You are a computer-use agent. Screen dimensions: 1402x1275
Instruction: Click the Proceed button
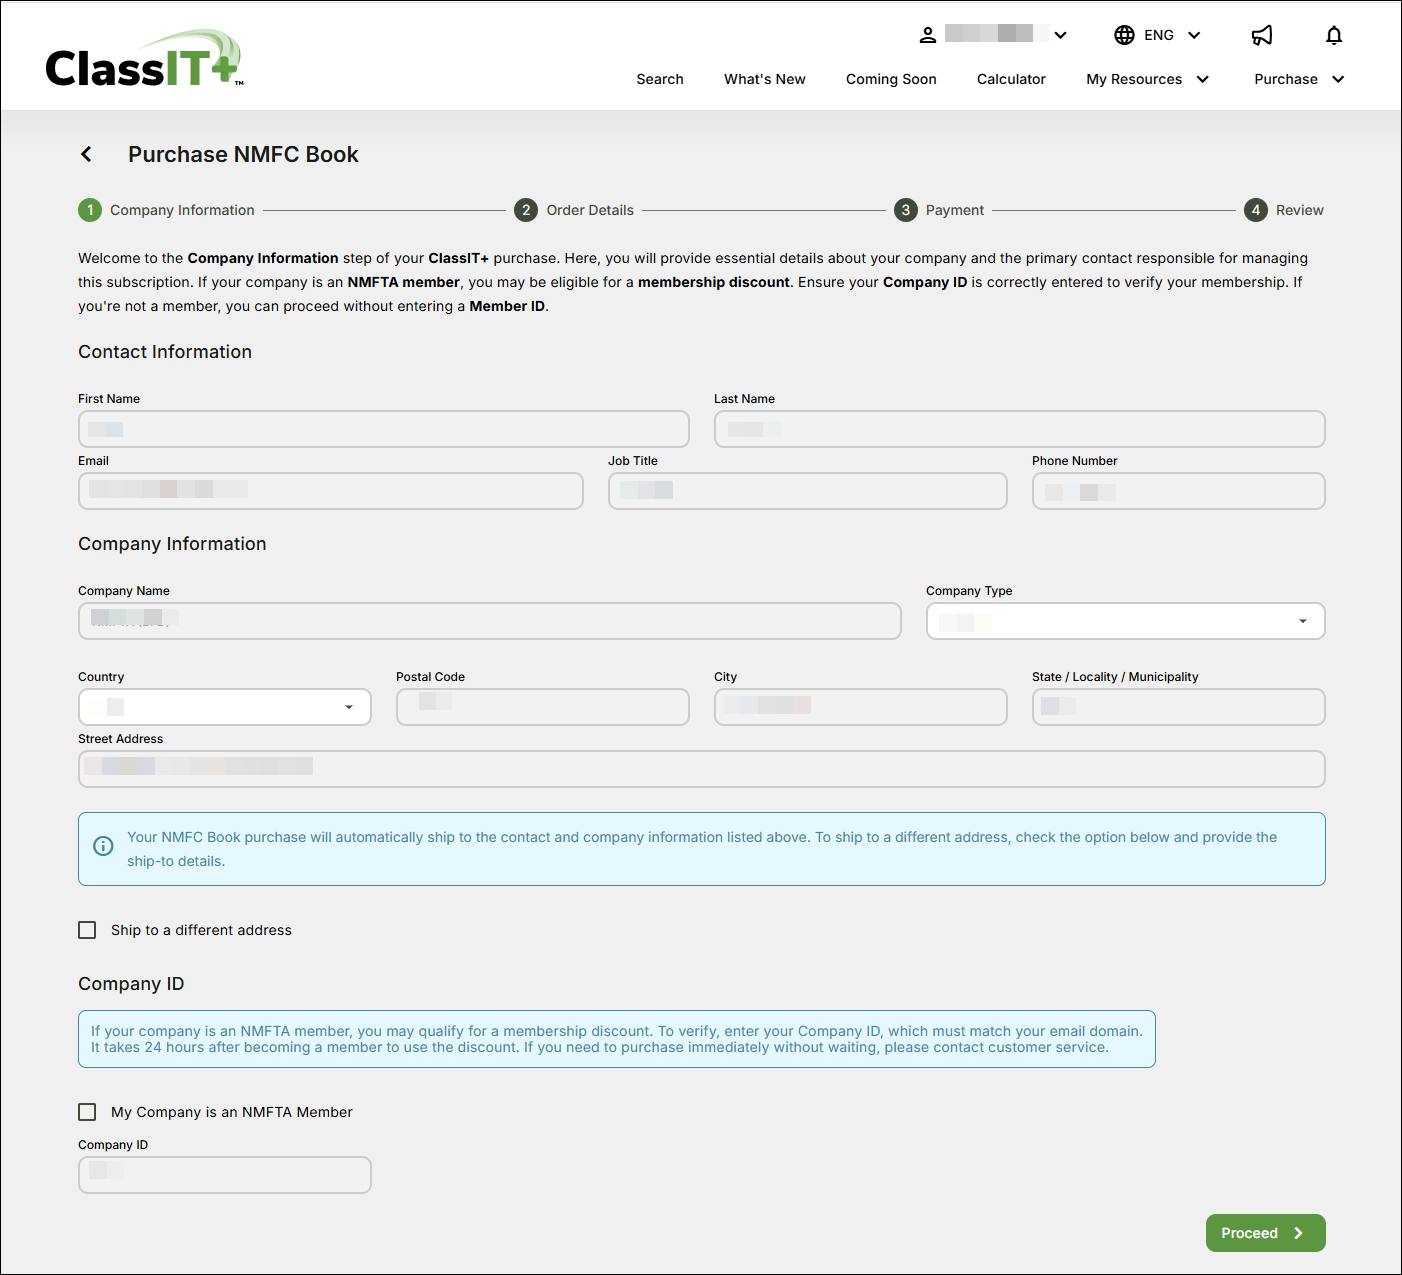click(1264, 1233)
